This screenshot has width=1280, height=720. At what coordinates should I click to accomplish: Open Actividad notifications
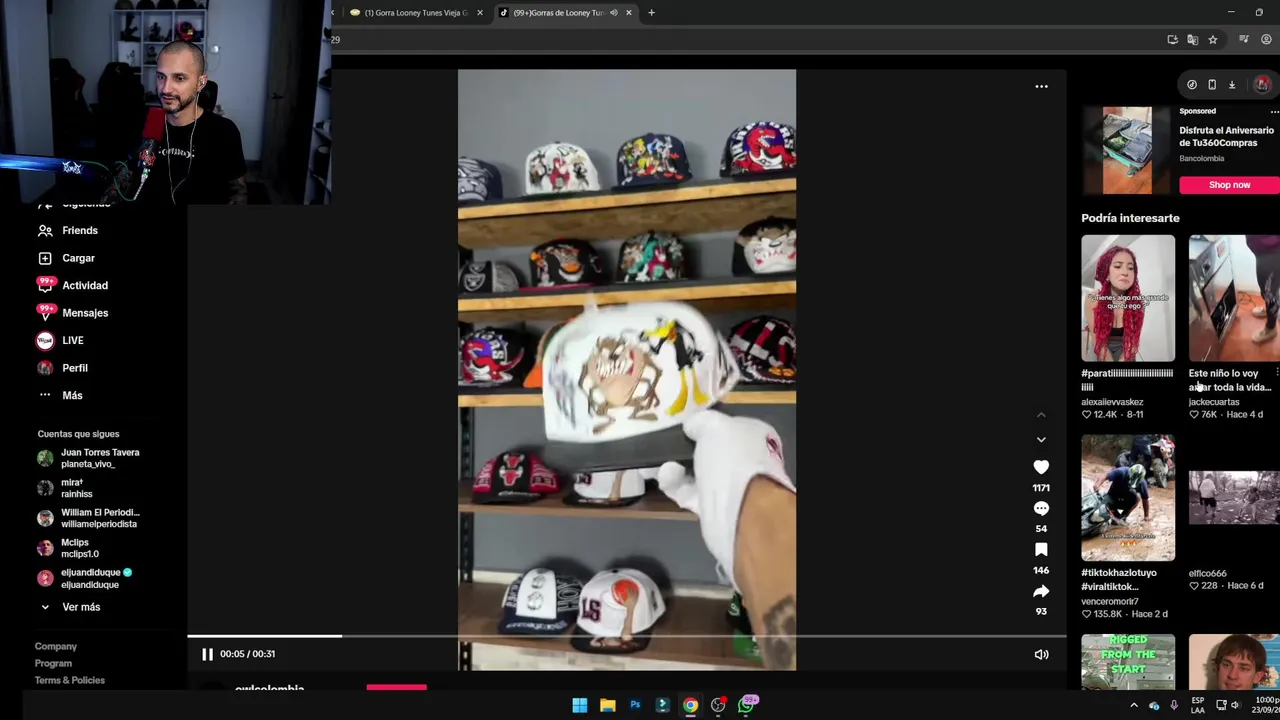[x=72, y=285]
